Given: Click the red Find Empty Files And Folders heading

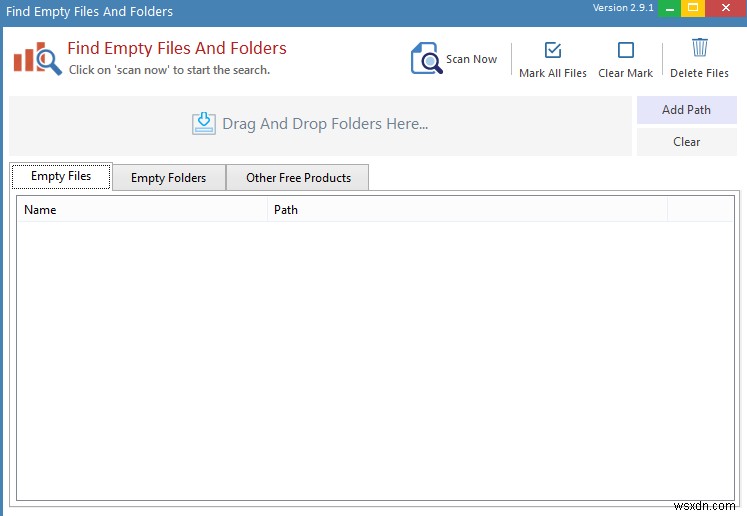Looking at the screenshot, I should (x=177, y=48).
